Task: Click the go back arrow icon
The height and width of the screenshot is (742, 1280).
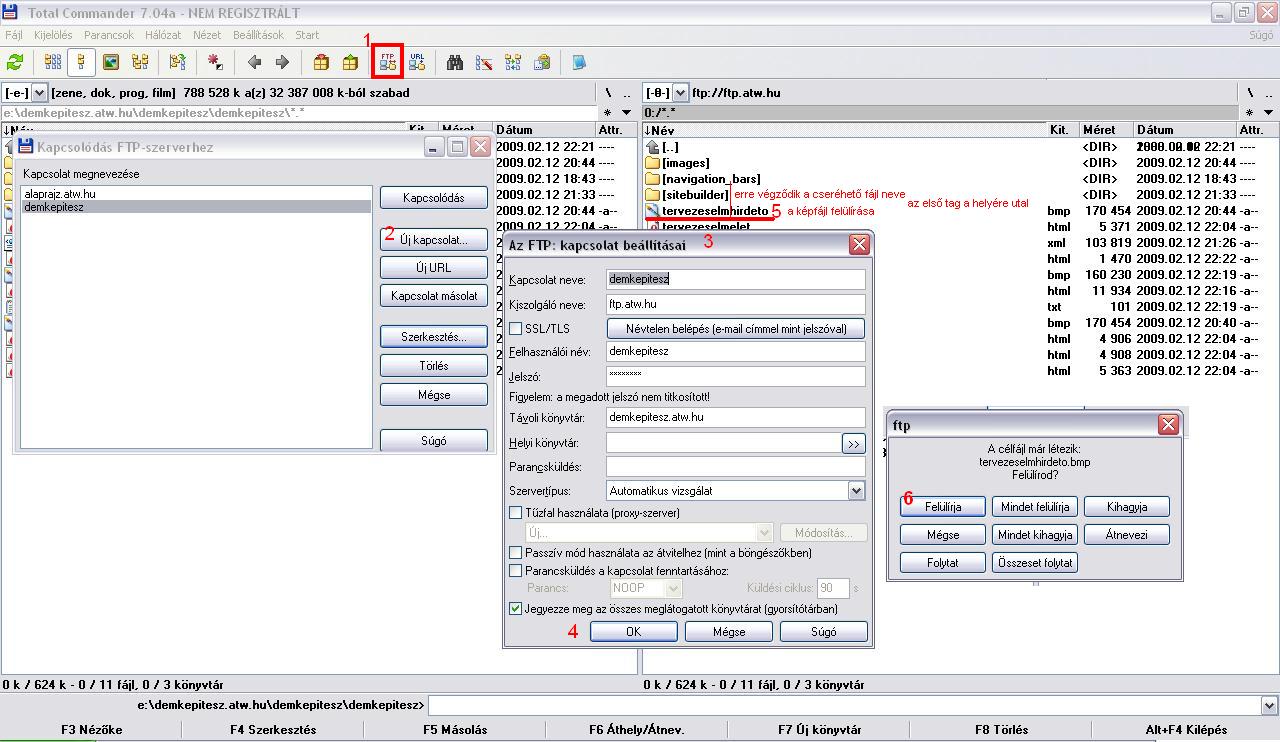Action: [254, 62]
